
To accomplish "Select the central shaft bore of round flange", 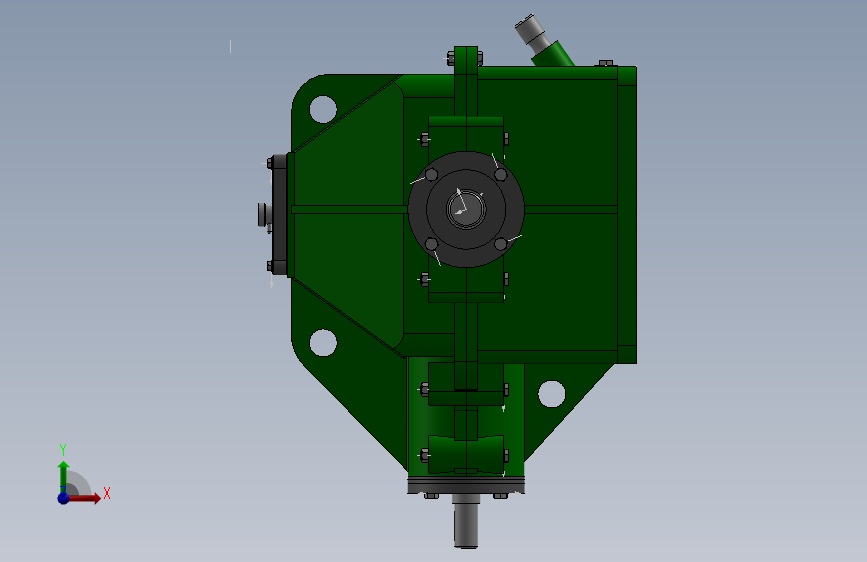I will pyautogui.click(x=466, y=209).
